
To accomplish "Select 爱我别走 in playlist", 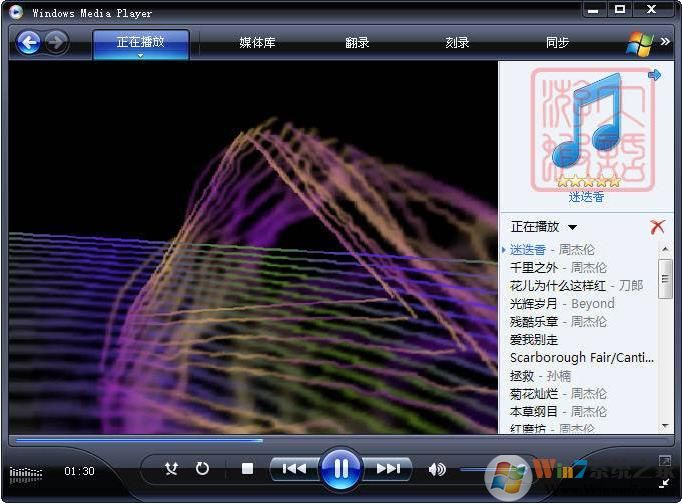I will (534, 340).
